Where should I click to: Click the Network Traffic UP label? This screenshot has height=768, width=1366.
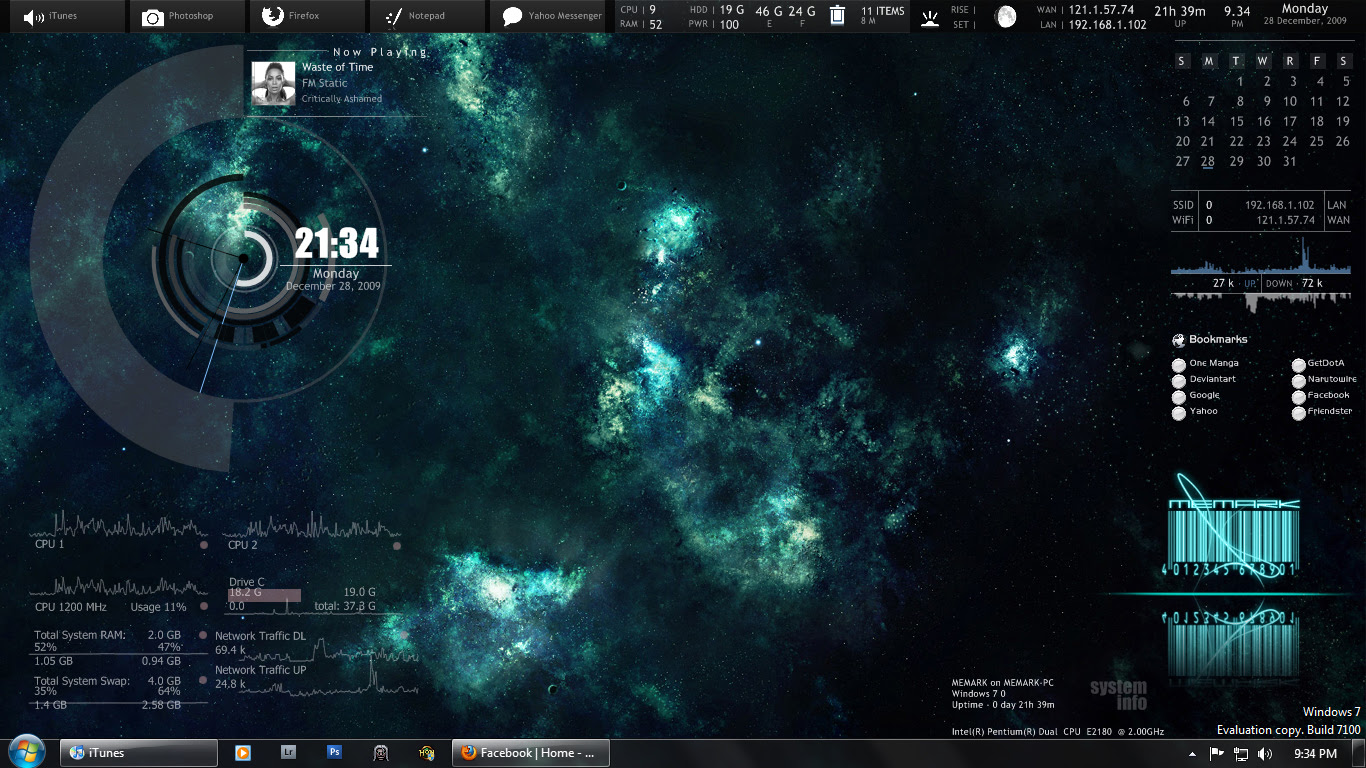(260, 670)
